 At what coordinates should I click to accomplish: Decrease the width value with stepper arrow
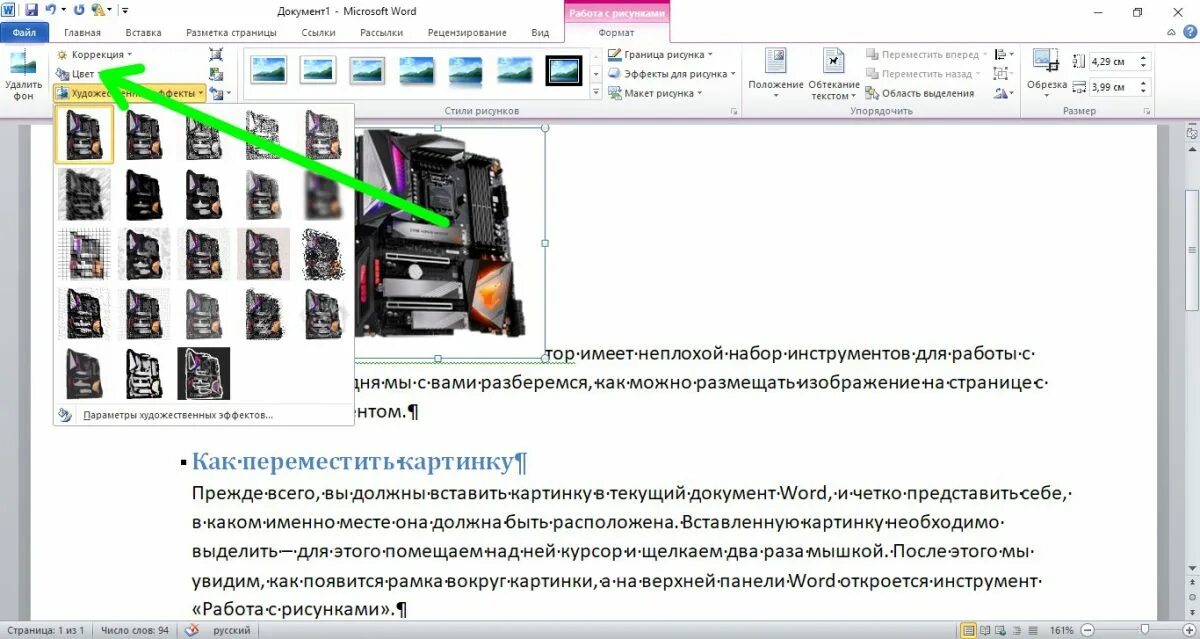(1145, 92)
